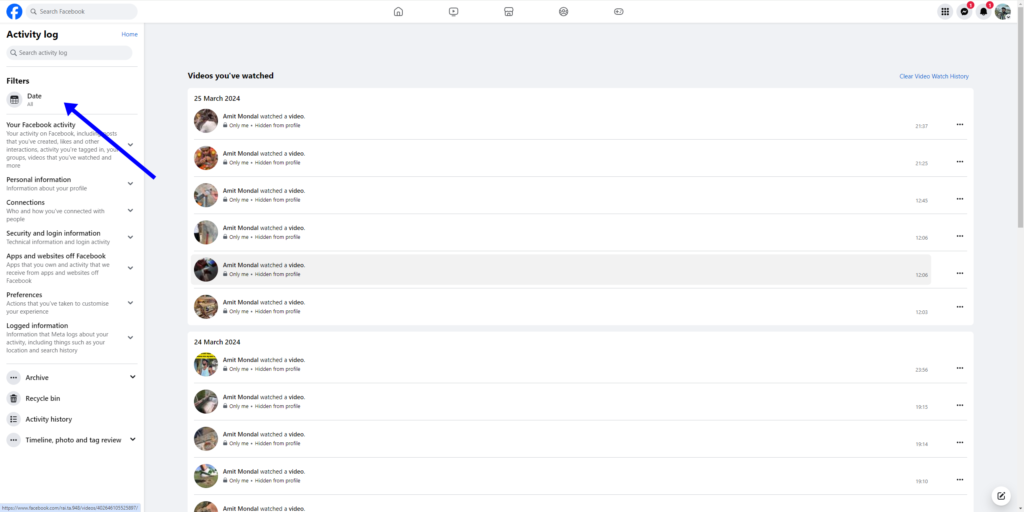Expand the Archive dropdown
Screen dimensions: 1024x512
click(132, 377)
